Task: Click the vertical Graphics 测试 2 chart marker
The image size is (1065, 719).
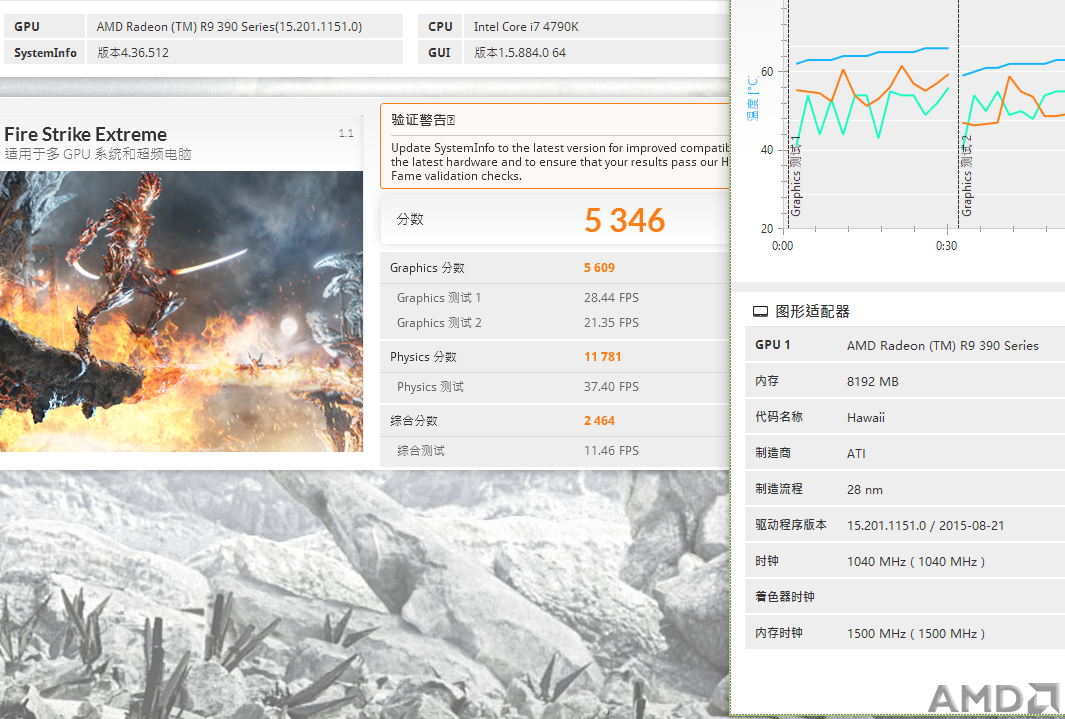Action: coord(967,176)
